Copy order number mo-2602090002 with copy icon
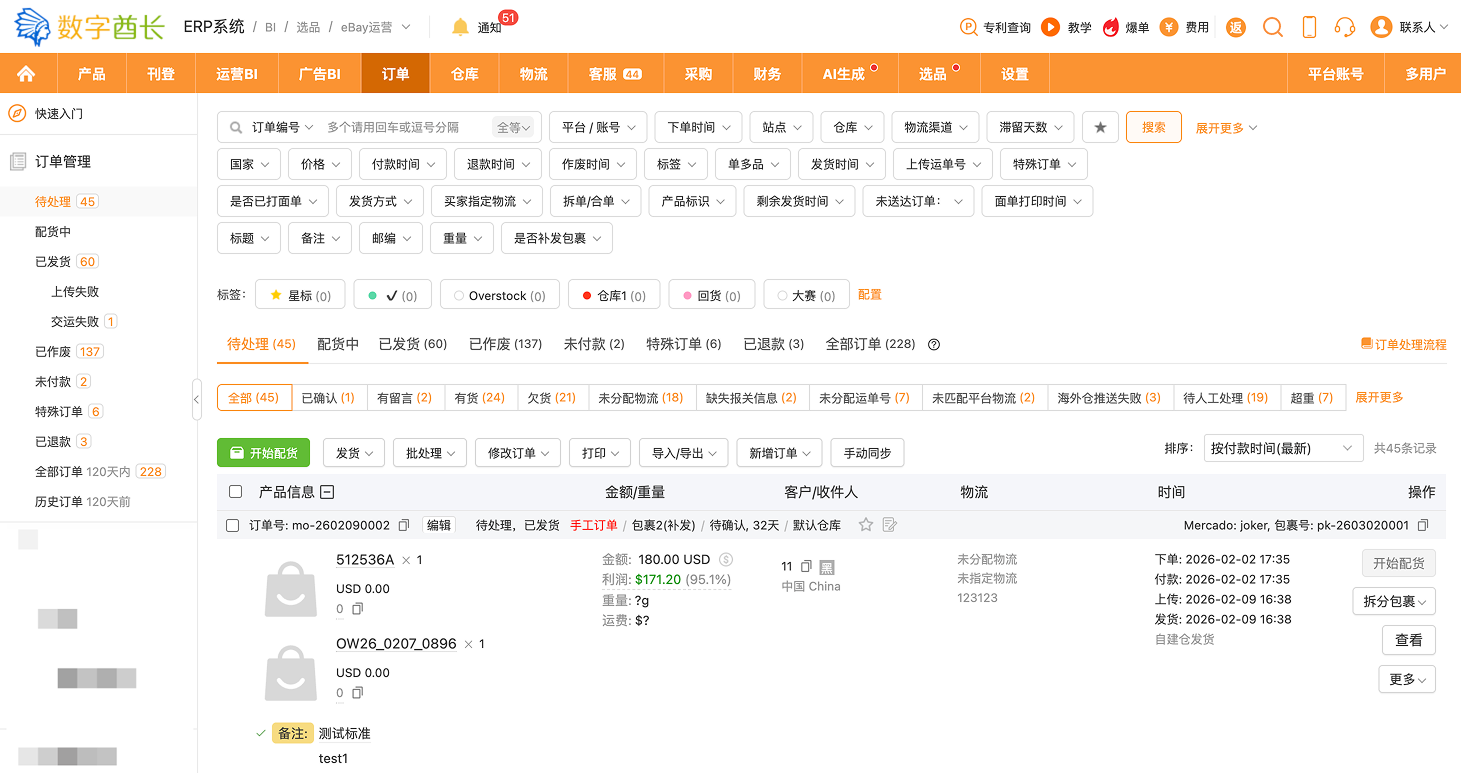Image resolution: width=1461 pixels, height=773 pixels. [x=404, y=525]
